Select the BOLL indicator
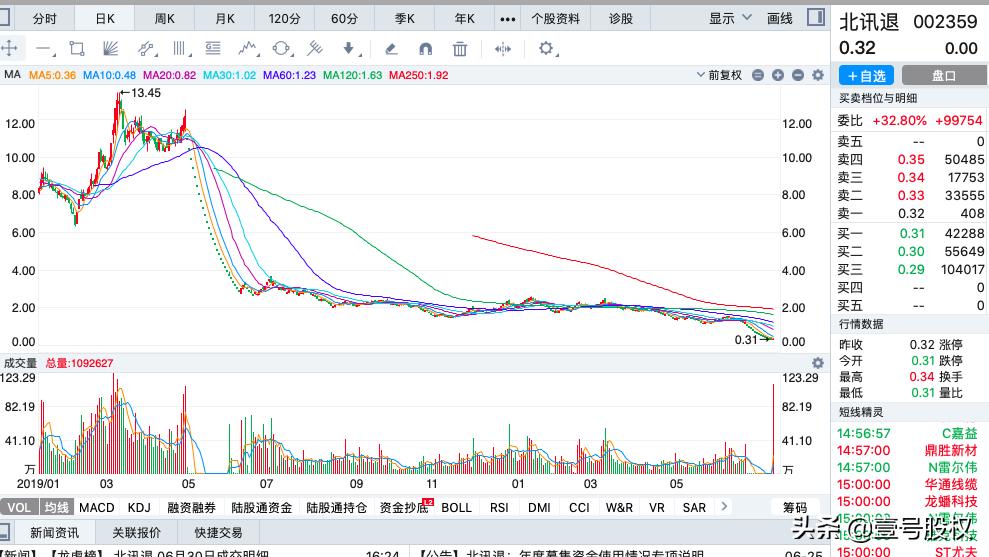Viewport: 989px width, 557px height. [456, 507]
